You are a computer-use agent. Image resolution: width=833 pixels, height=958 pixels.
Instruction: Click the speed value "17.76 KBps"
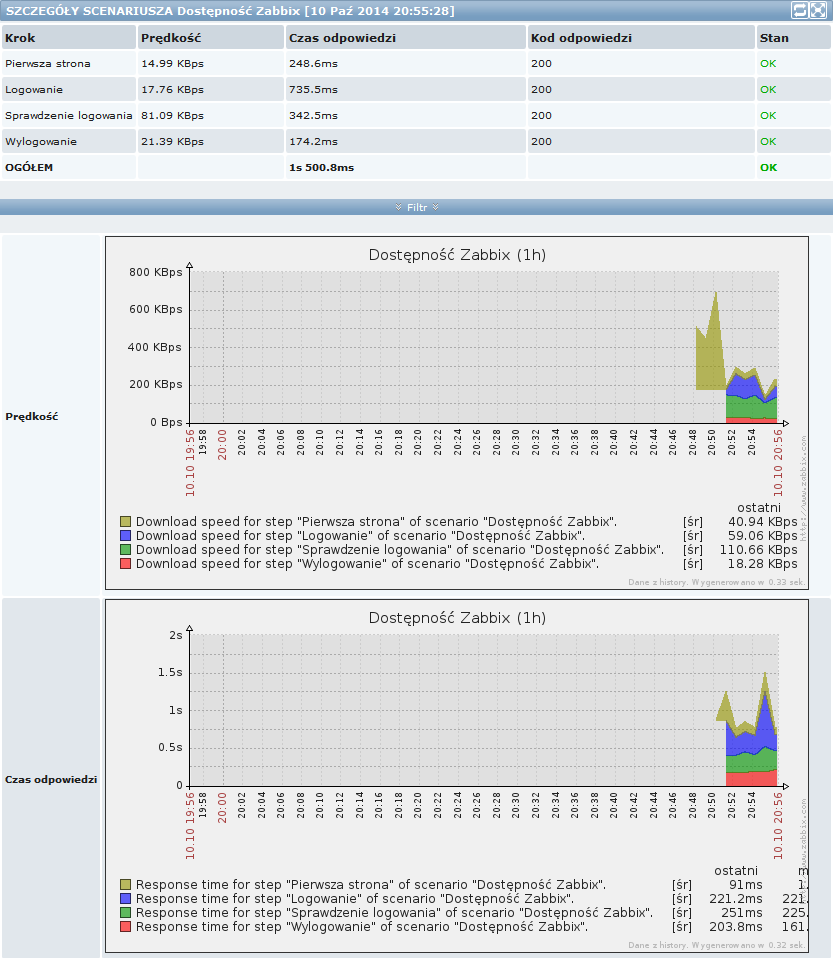point(172,89)
